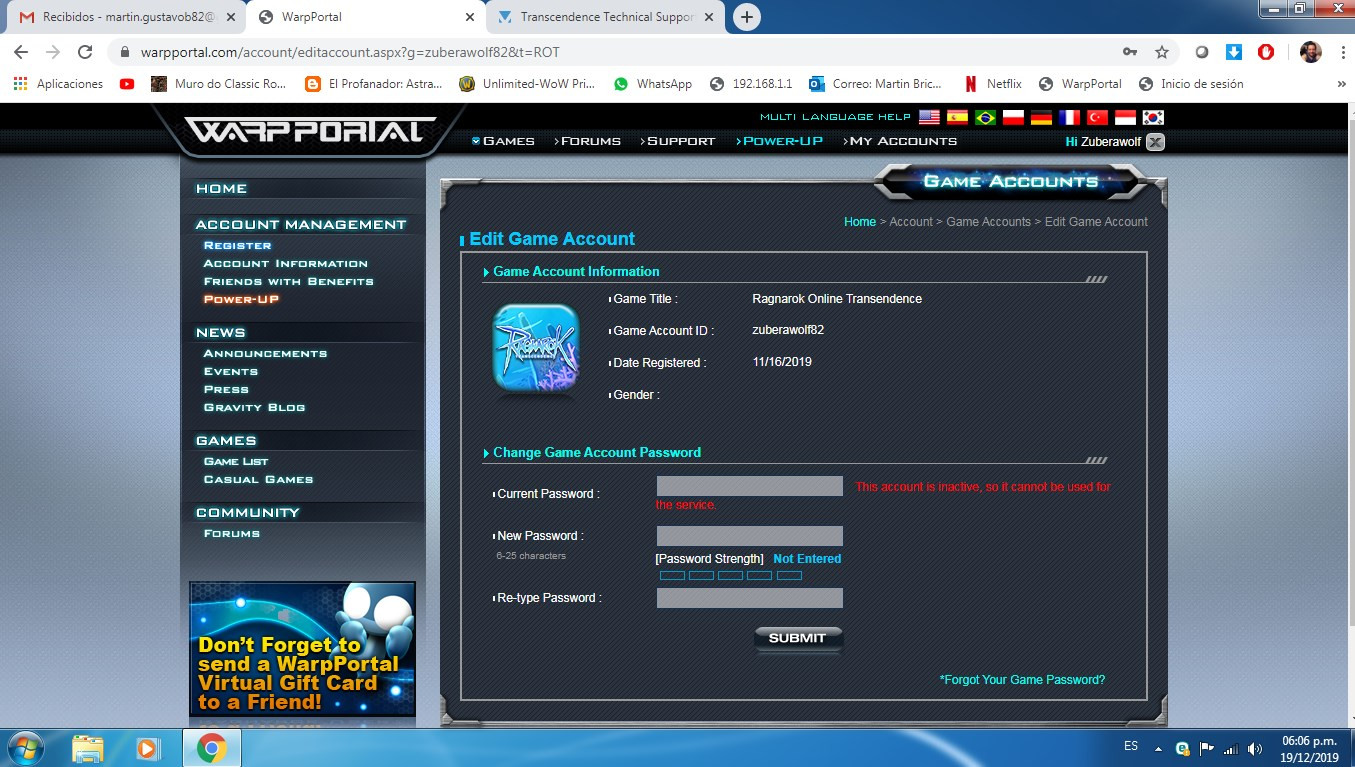Image resolution: width=1355 pixels, height=767 pixels.
Task: Go to Home in sidebar
Action: coord(221,188)
